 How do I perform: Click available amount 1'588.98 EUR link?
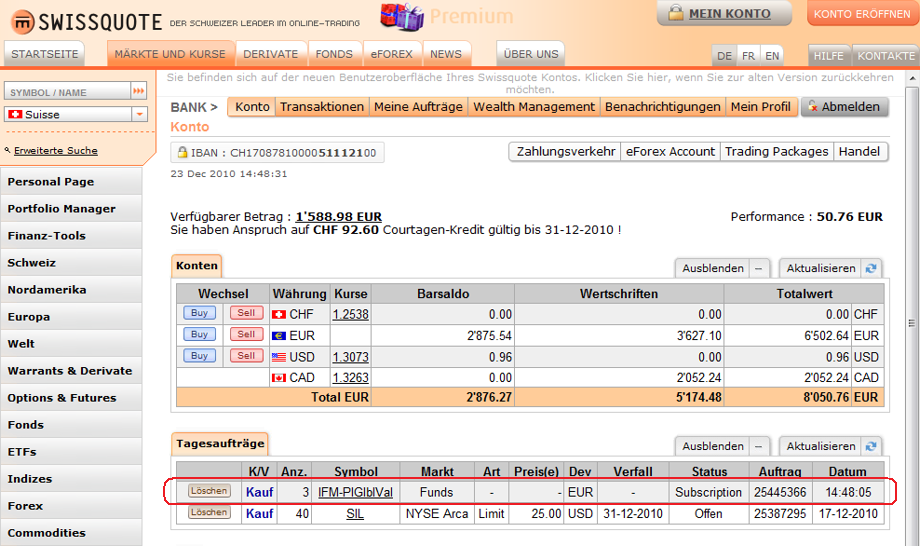tap(339, 217)
